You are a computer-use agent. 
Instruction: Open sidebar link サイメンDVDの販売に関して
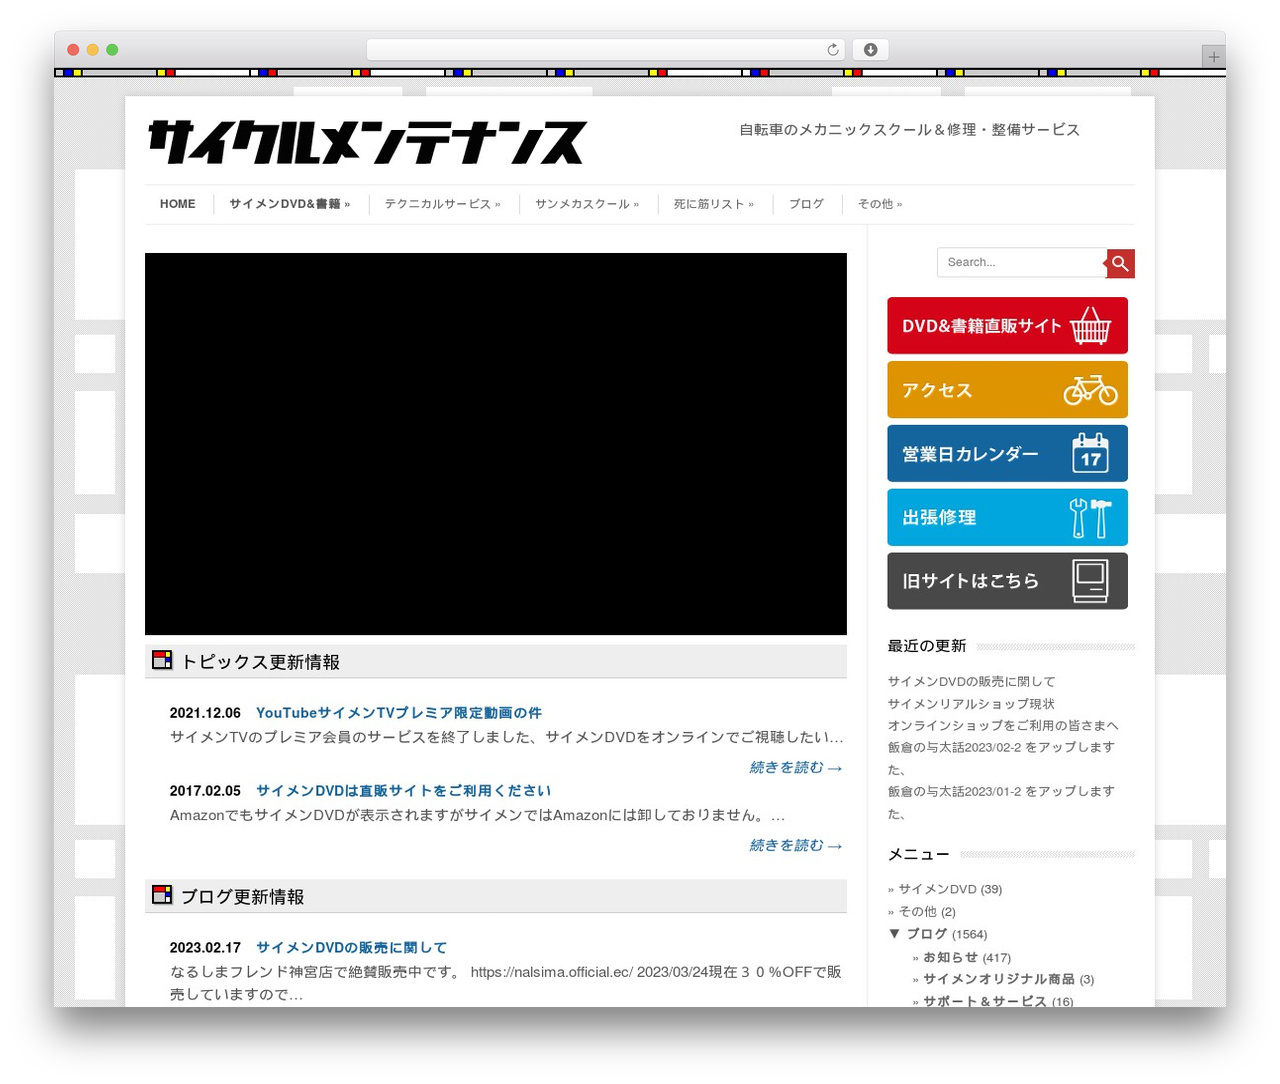tap(971, 682)
